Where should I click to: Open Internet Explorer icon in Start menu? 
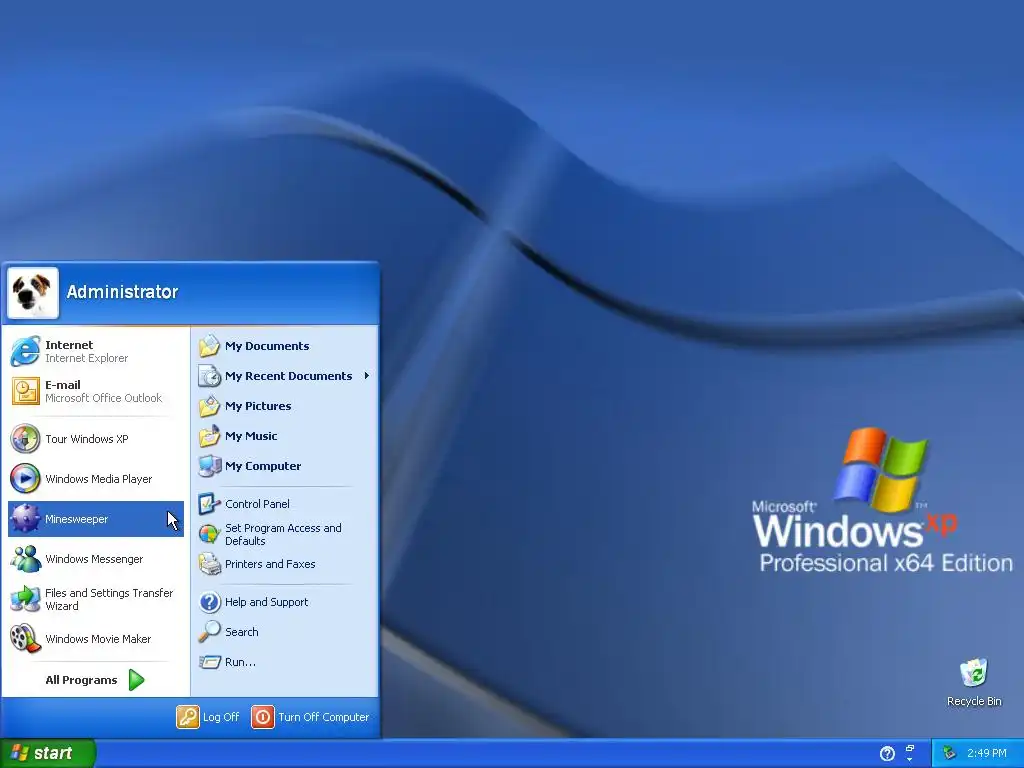click(x=25, y=351)
